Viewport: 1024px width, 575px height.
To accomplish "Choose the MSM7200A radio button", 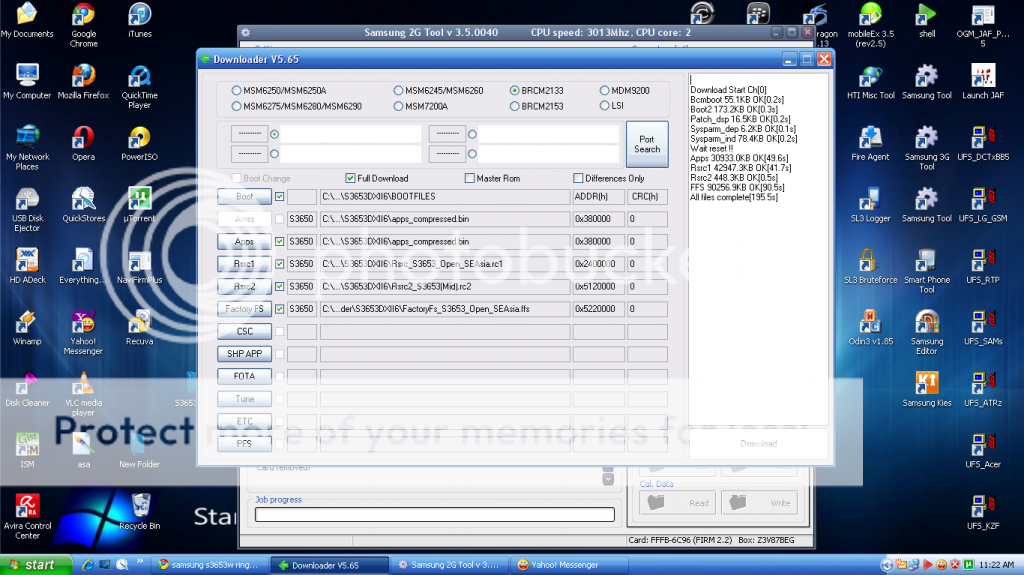I will pyautogui.click(x=398, y=106).
